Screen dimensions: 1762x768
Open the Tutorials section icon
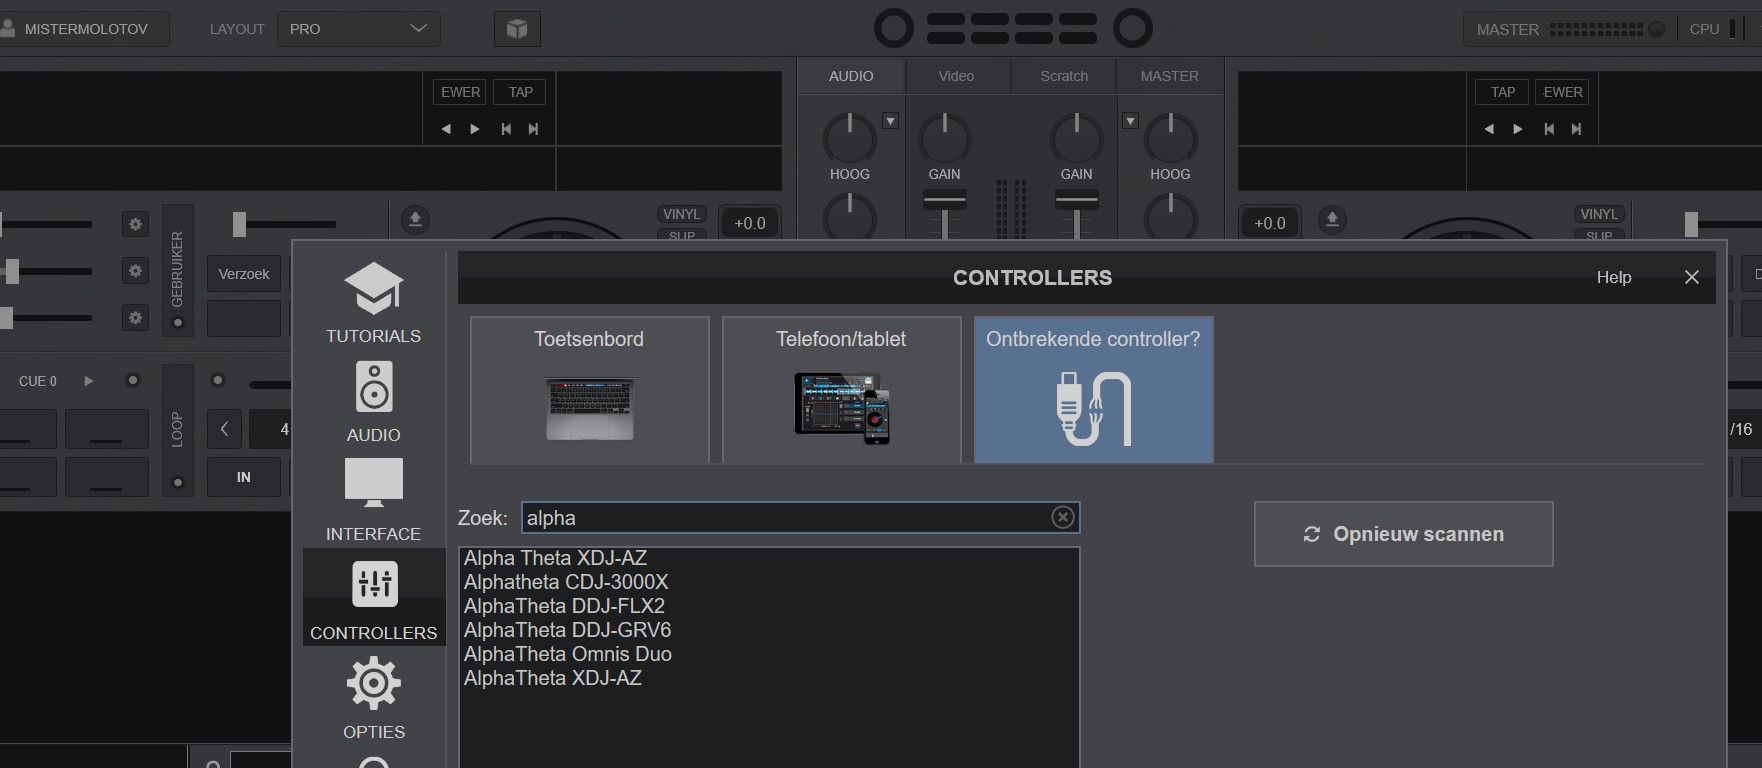[373, 289]
